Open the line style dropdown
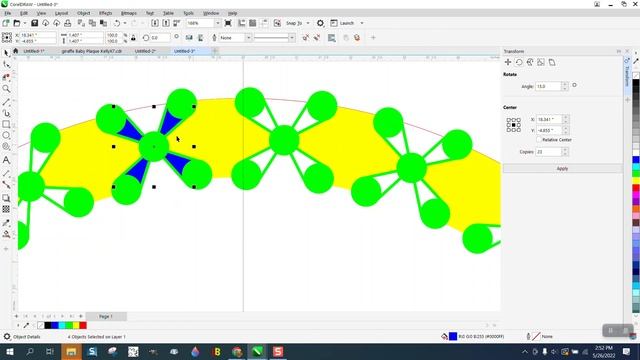This screenshot has height=360, width=640. point(292,38)
